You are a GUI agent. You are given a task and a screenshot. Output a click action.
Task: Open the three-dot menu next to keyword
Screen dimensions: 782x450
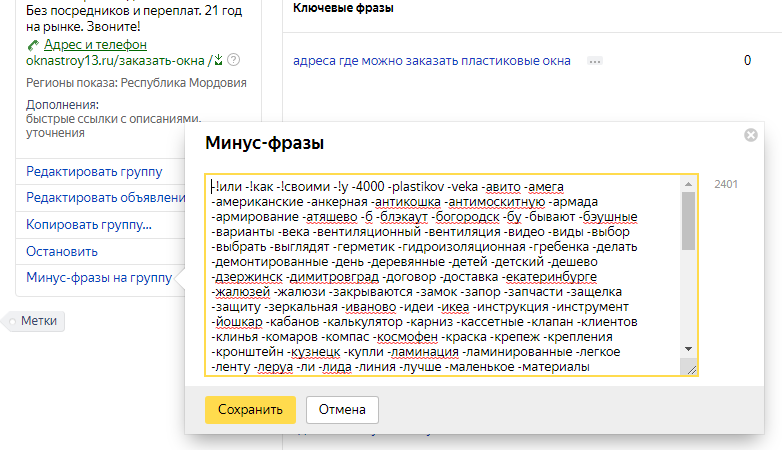[x=594, y=61]
